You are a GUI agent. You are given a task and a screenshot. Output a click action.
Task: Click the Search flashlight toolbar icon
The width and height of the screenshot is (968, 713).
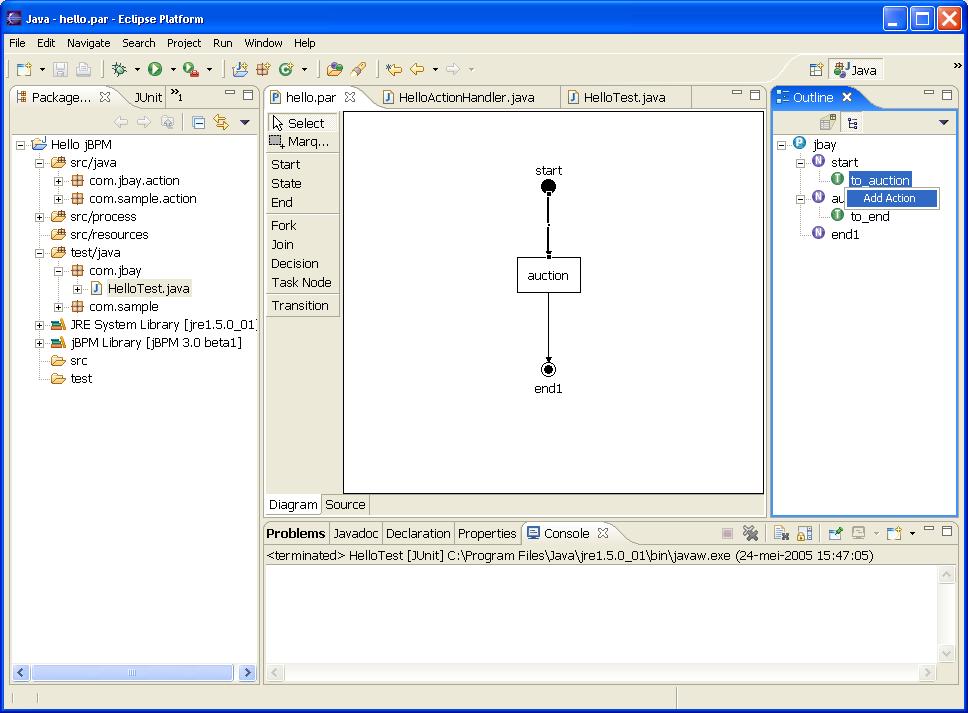pos(358,69)
